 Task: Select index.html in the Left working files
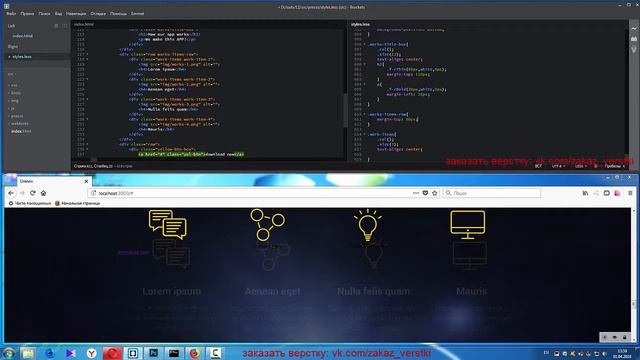pyautogui.click(x=22, y=36)
